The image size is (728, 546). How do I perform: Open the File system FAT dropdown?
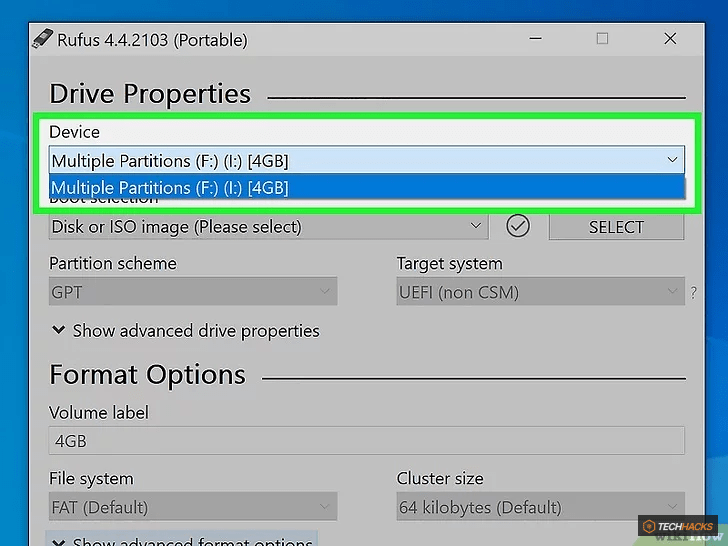tap(193, 507)
